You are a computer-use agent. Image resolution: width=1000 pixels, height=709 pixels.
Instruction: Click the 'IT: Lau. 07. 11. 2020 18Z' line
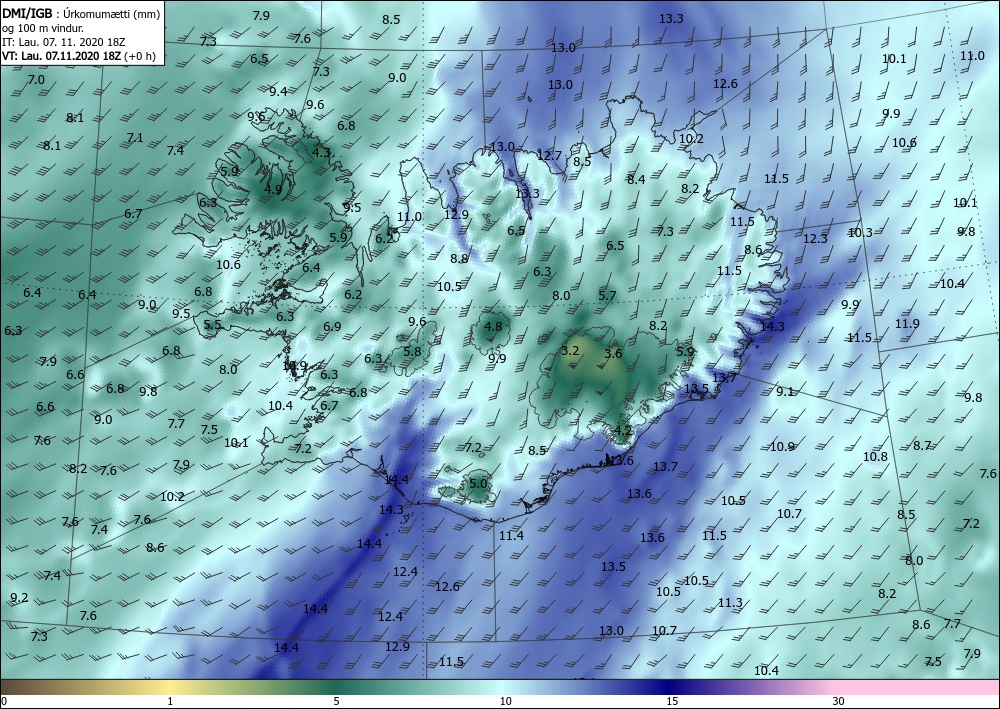click(65, 42)
